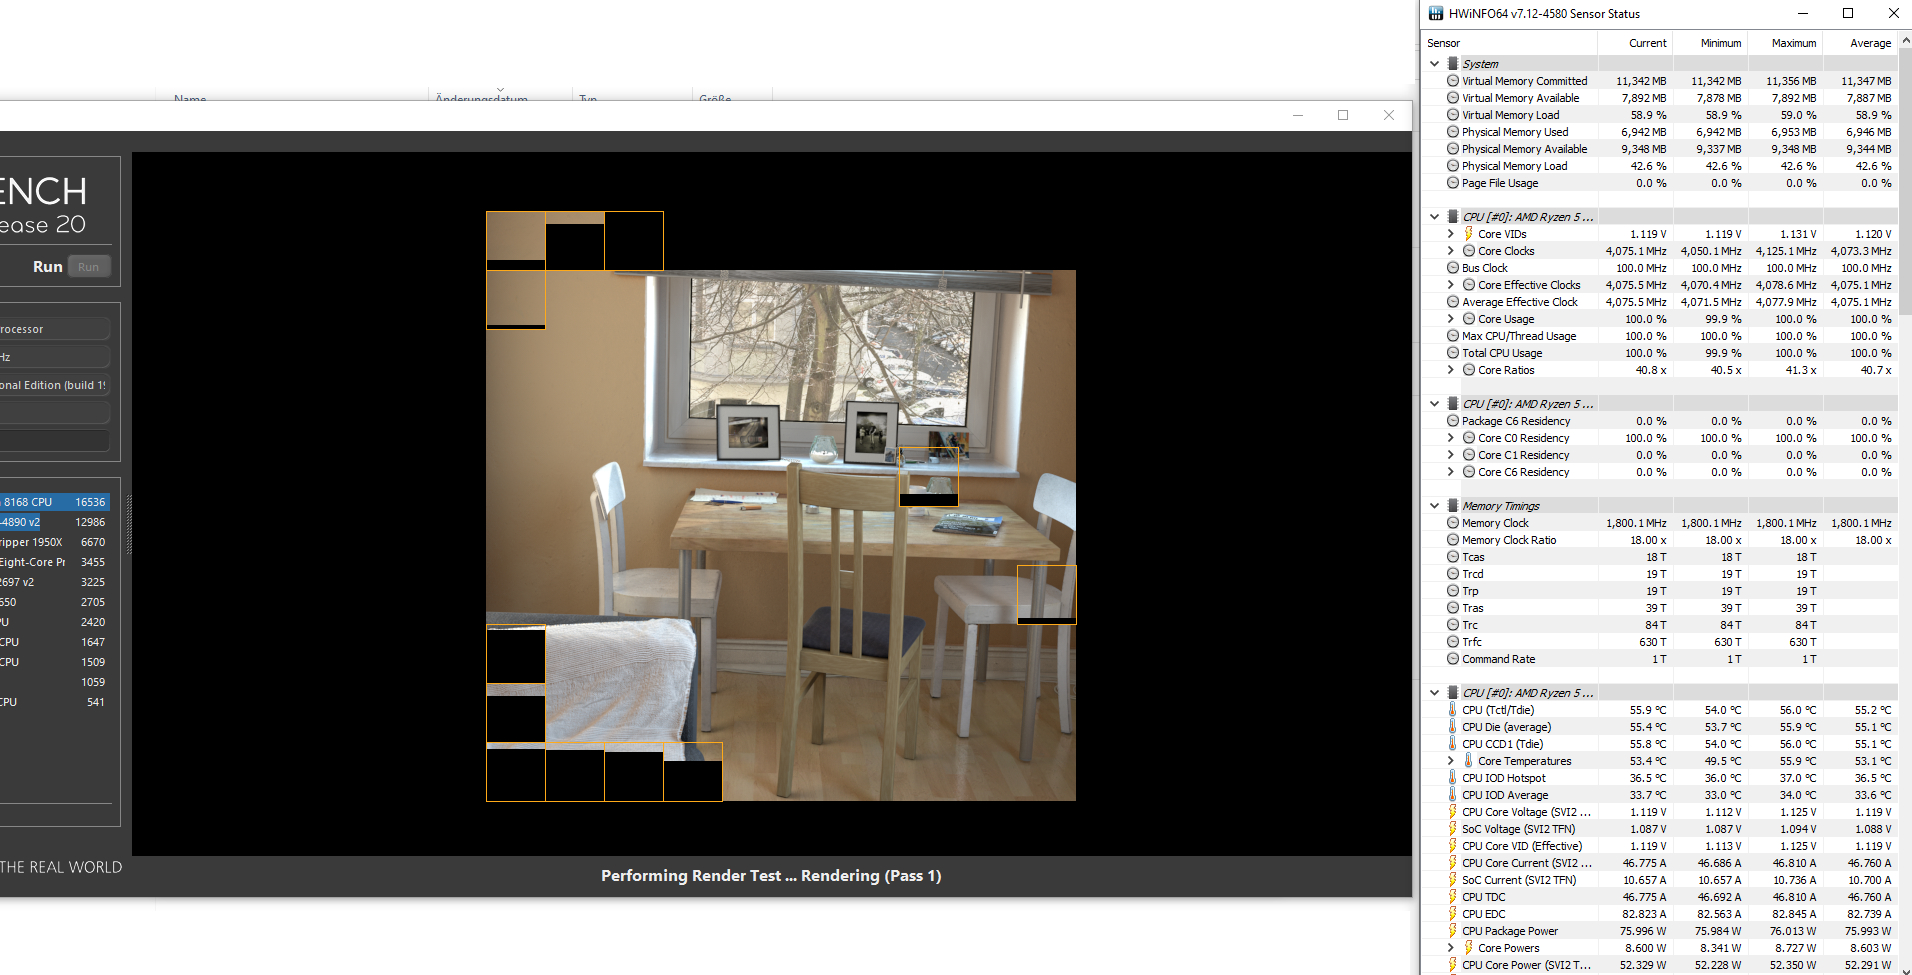Click the lightning icon next to CPU Package Power
The height and width of the screenshot is (975, 1912).
(1453, 930)
